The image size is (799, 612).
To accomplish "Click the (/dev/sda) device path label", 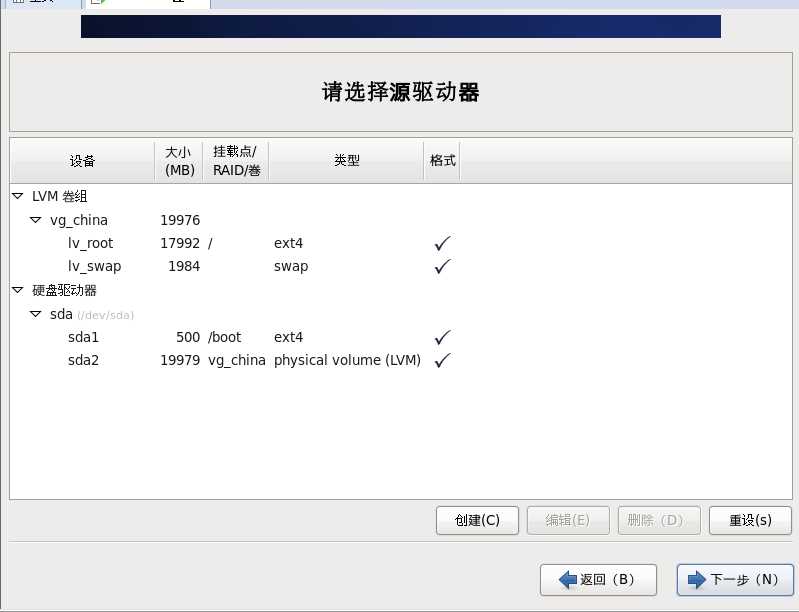I will 105,315.
